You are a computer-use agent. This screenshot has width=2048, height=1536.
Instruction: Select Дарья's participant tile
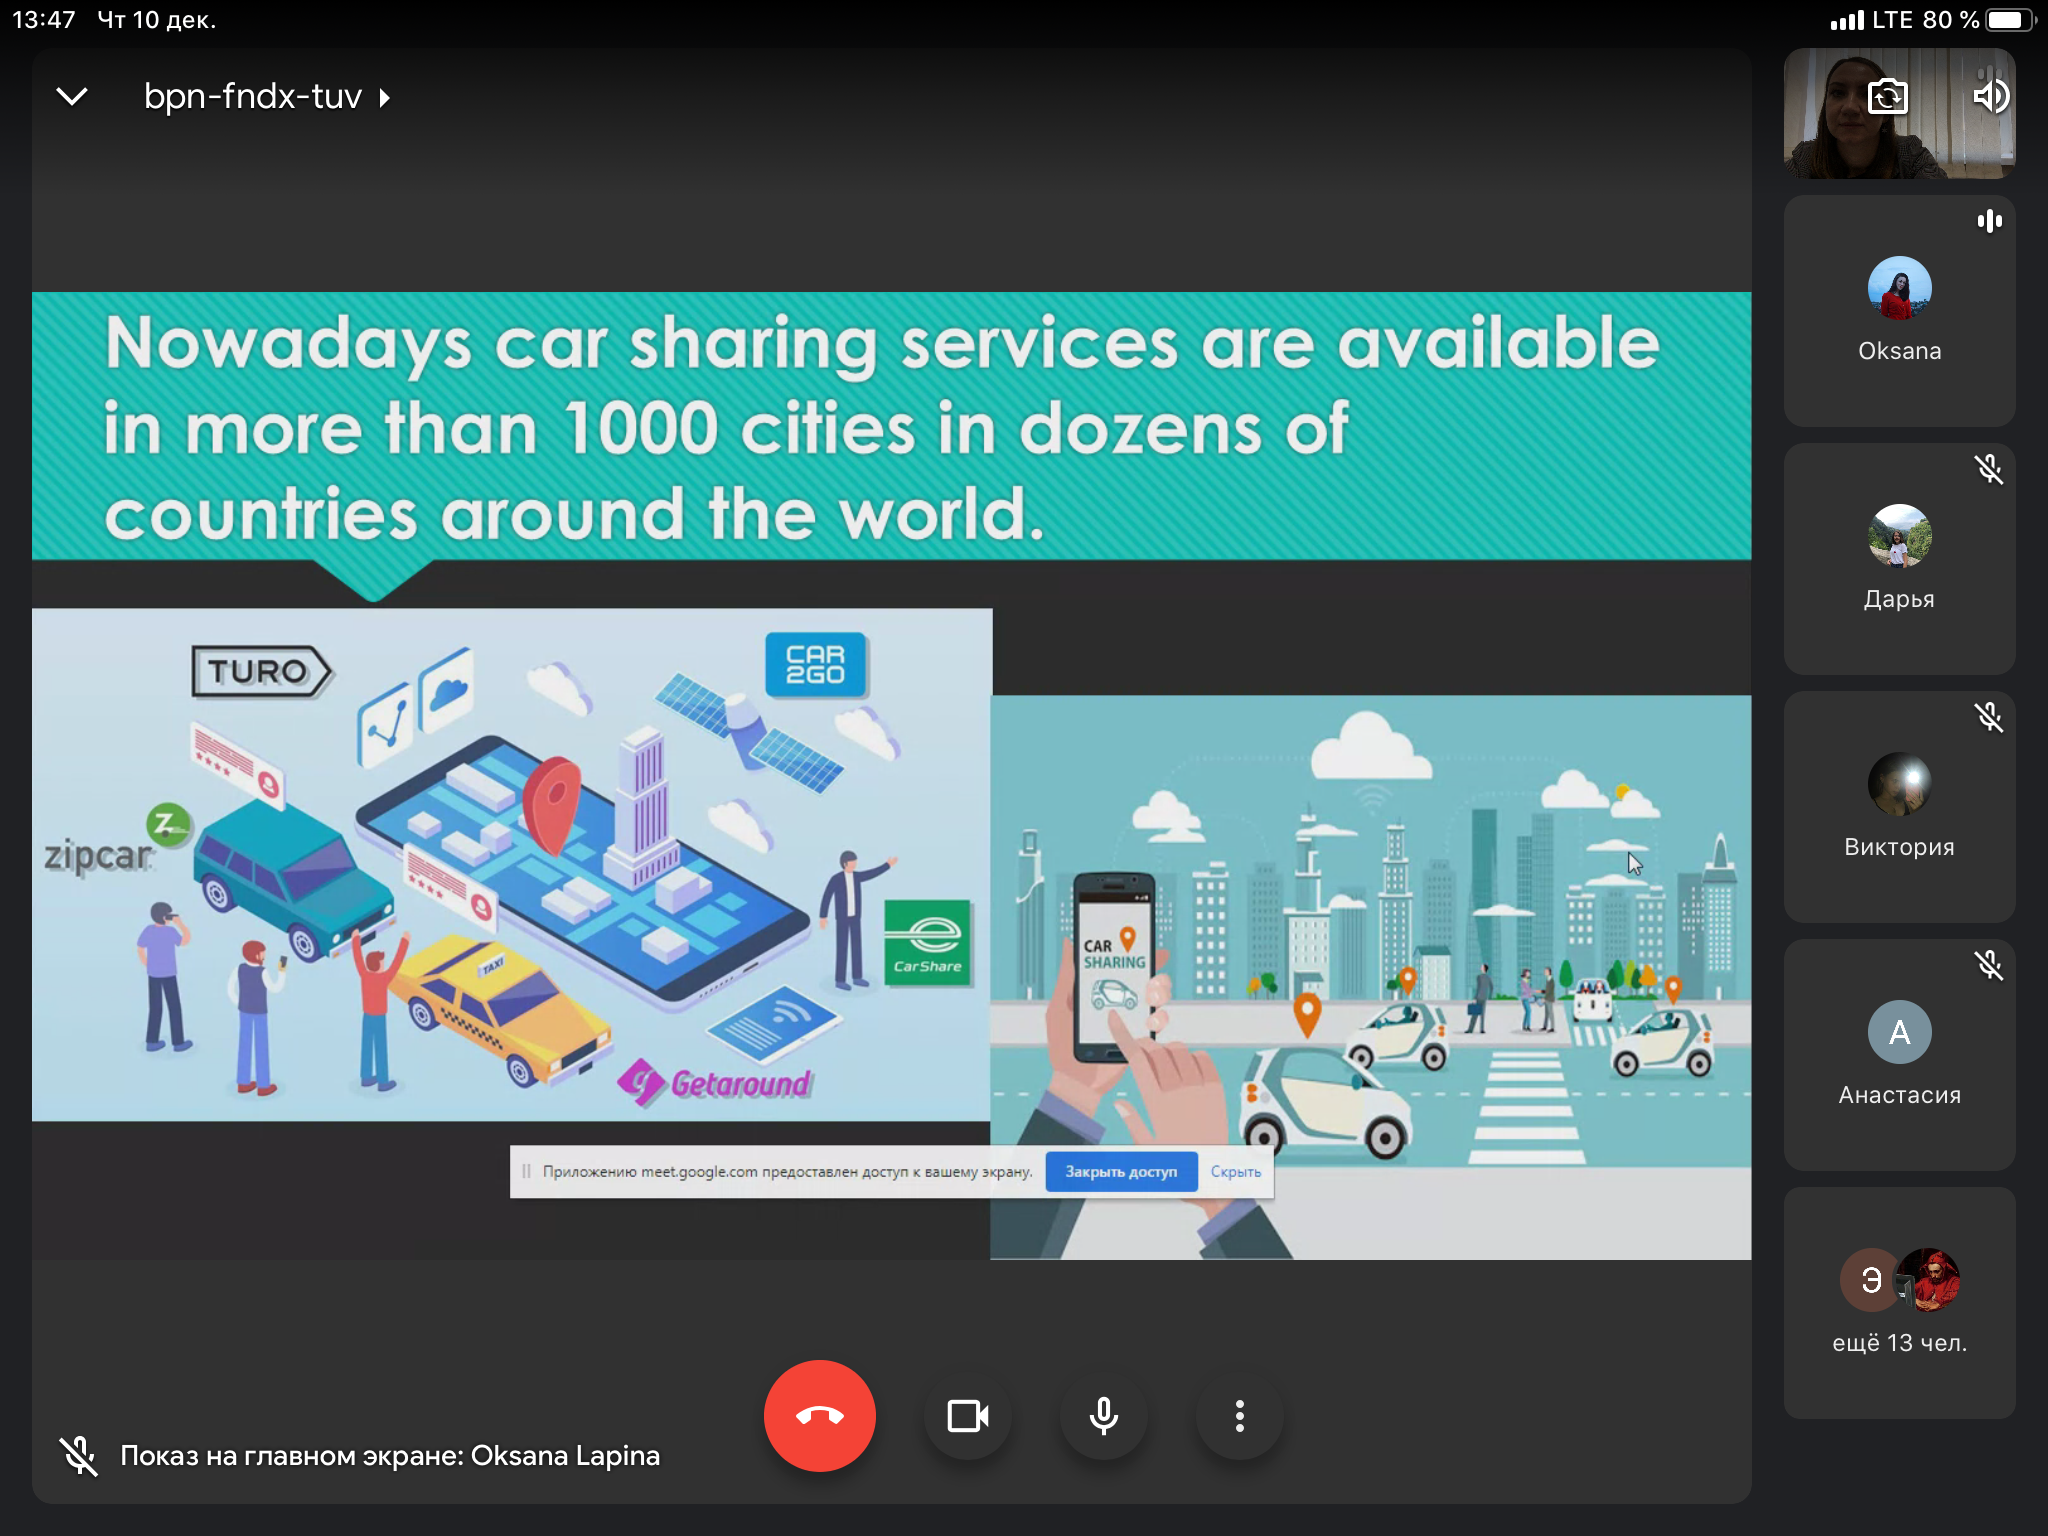[x=1899, y=559]
